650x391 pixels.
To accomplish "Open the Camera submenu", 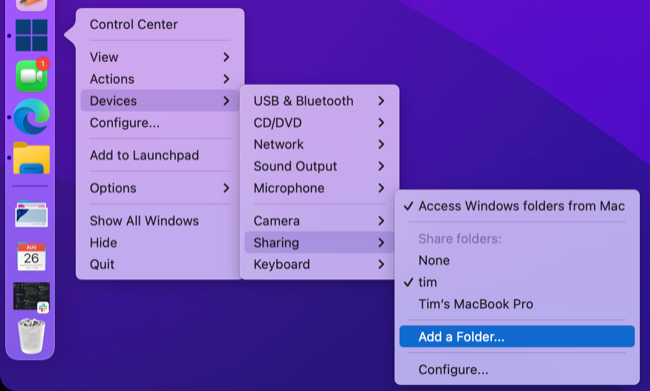I will pyautogui.click(x=319, y=221).
